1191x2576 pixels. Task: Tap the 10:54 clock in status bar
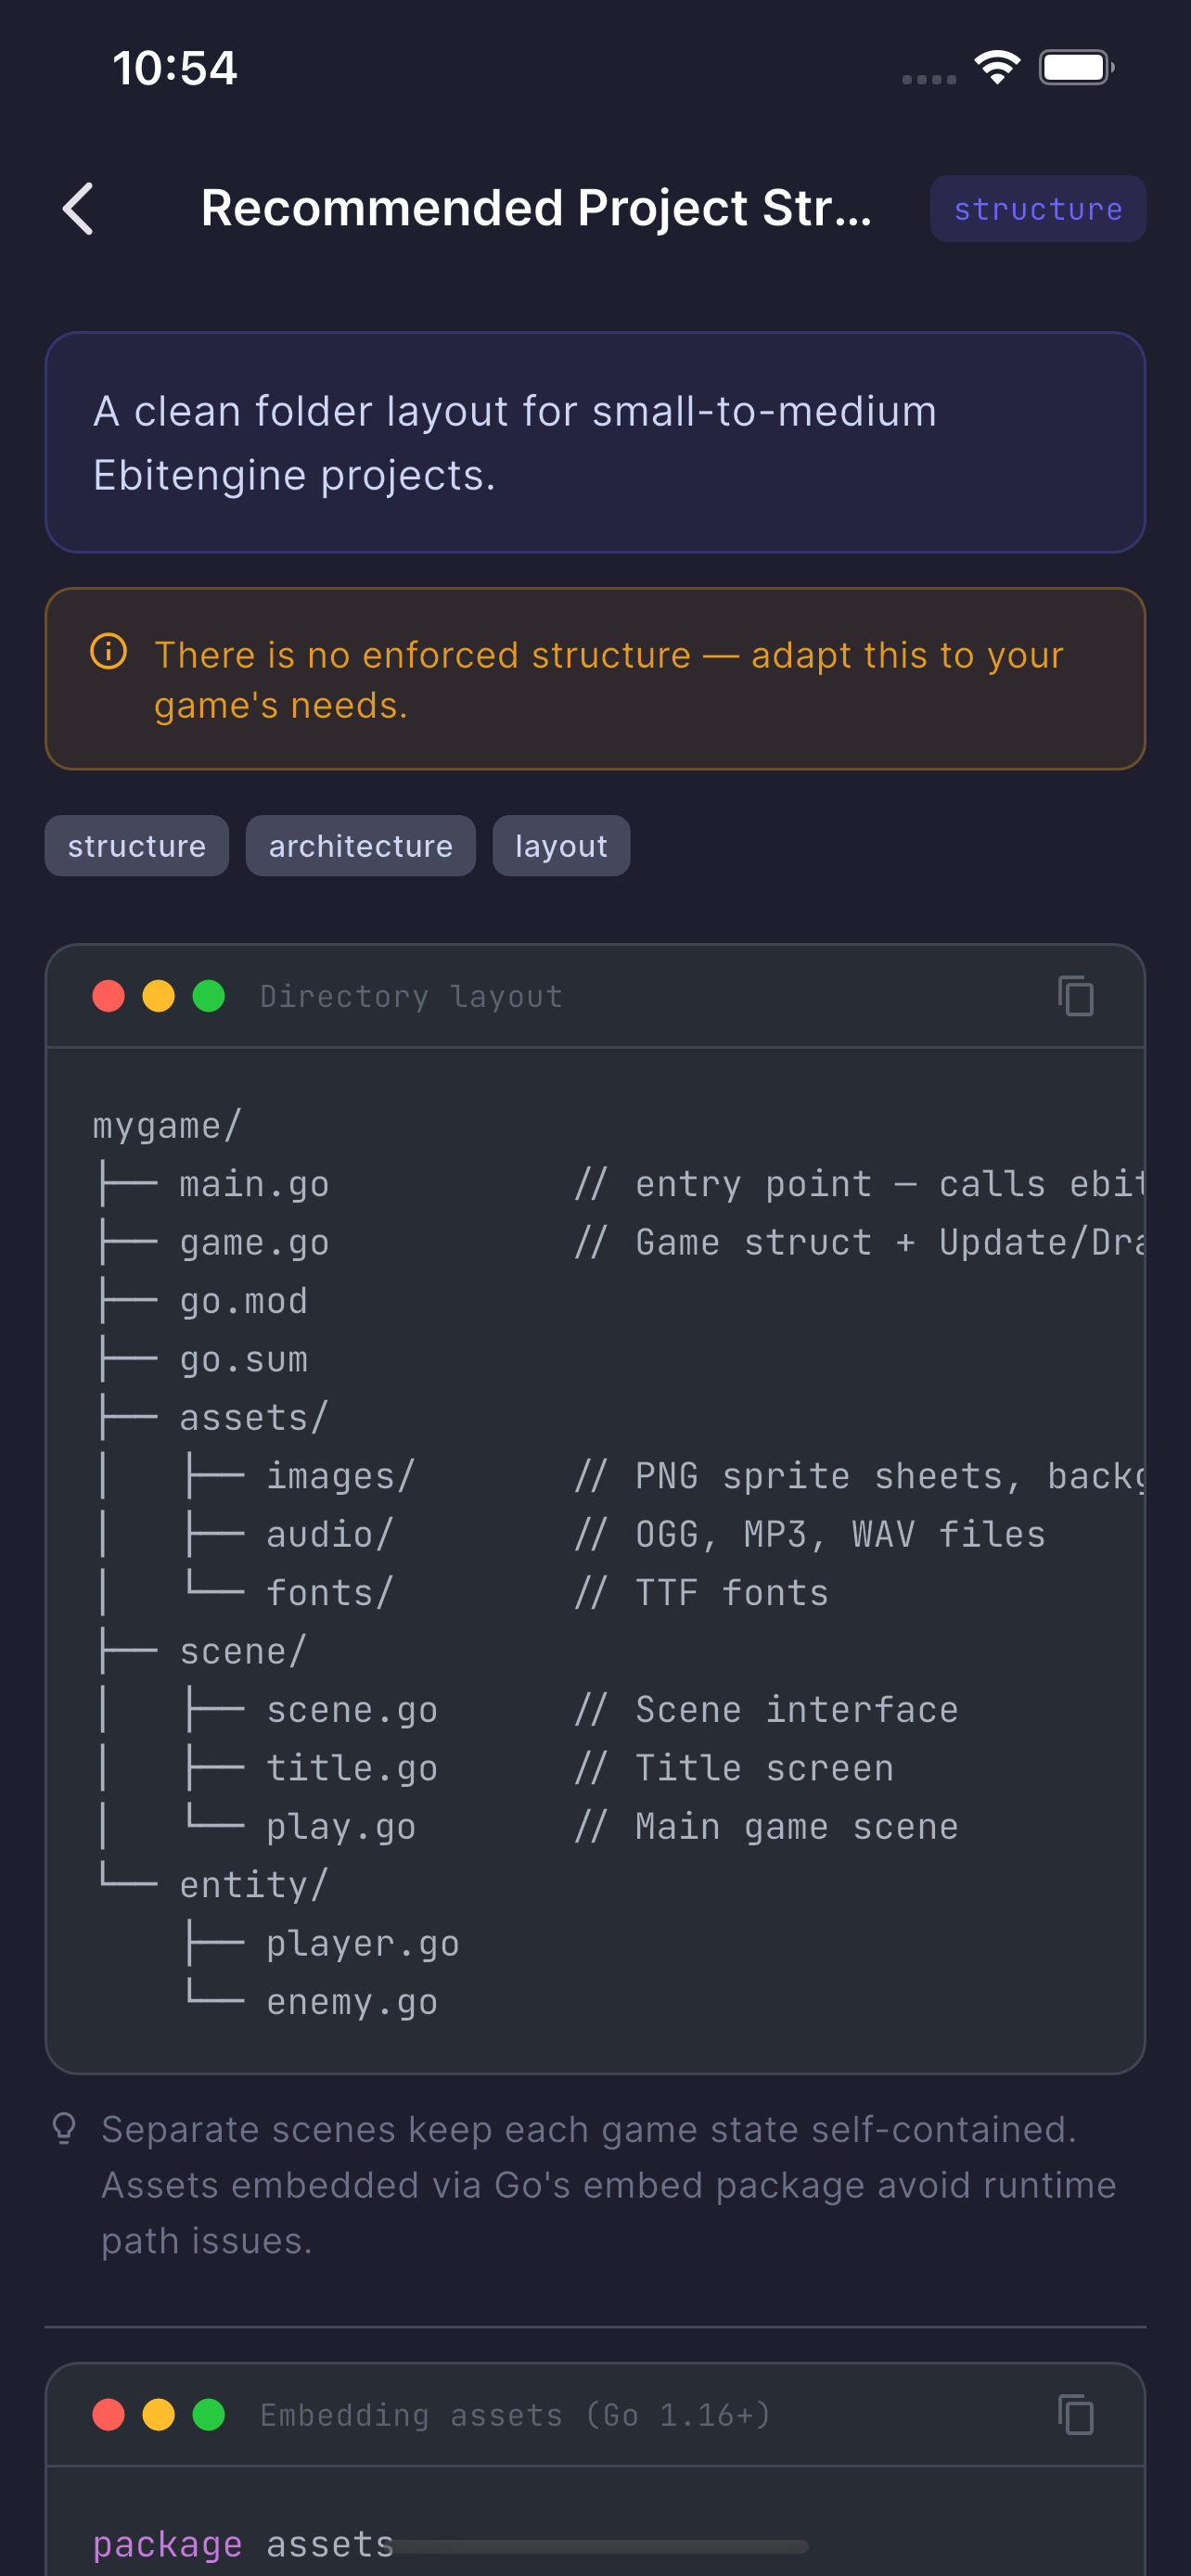[x=174, y=68]
